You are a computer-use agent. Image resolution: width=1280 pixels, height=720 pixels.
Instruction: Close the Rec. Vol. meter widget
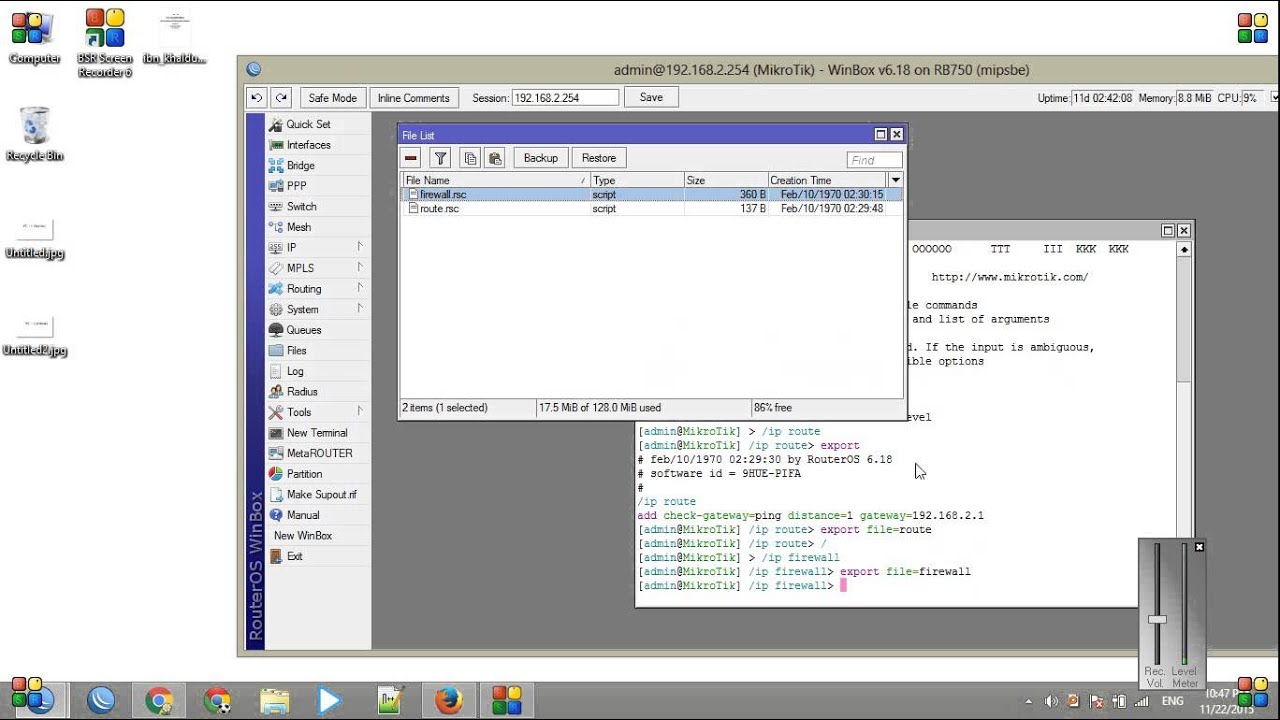point(1199,547)
